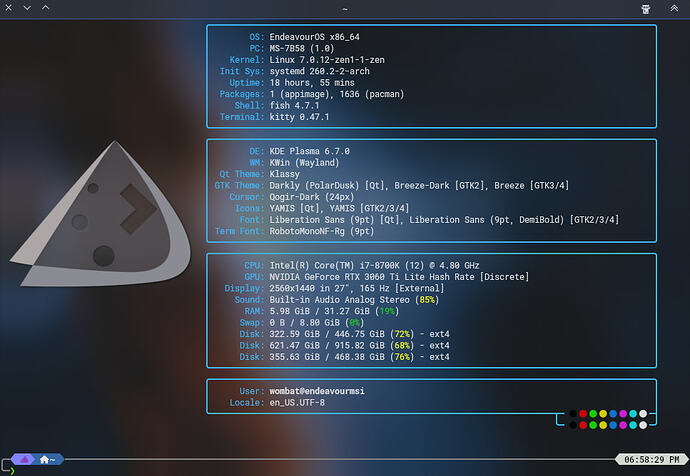Click the blue "Kernel:" label
Screen dimensions: 690x476
(x=246, y=60)
